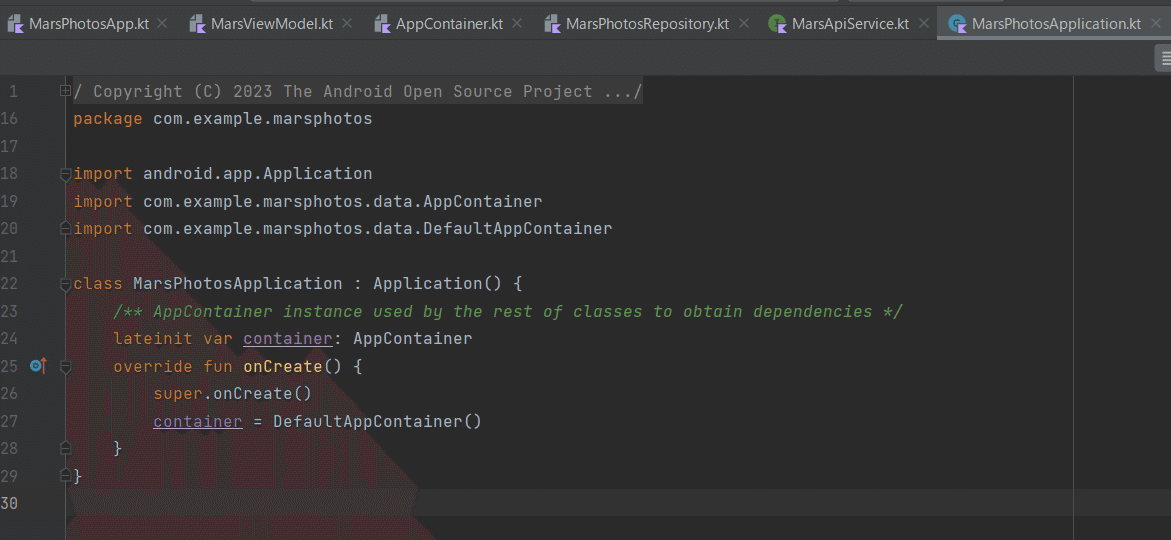The height and width of the screenshot is (540, 1171).
Task: Click the container variable on line 24
Action: [x=288, y=339]
